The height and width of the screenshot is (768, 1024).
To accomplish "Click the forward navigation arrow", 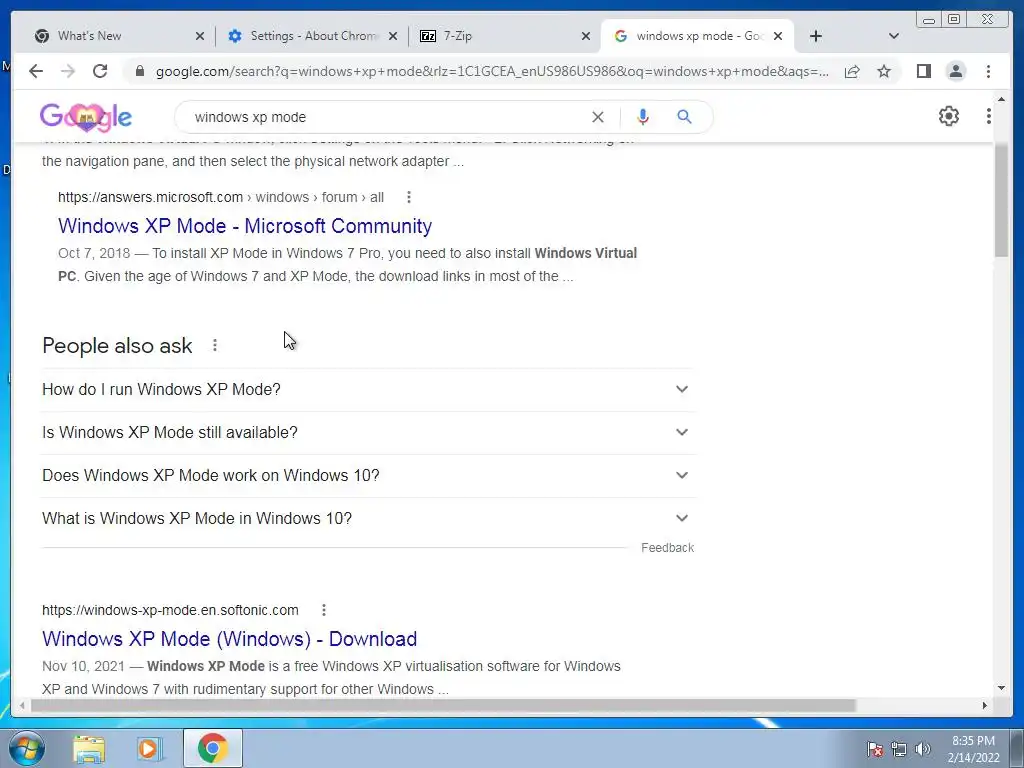I will point(68,71).
